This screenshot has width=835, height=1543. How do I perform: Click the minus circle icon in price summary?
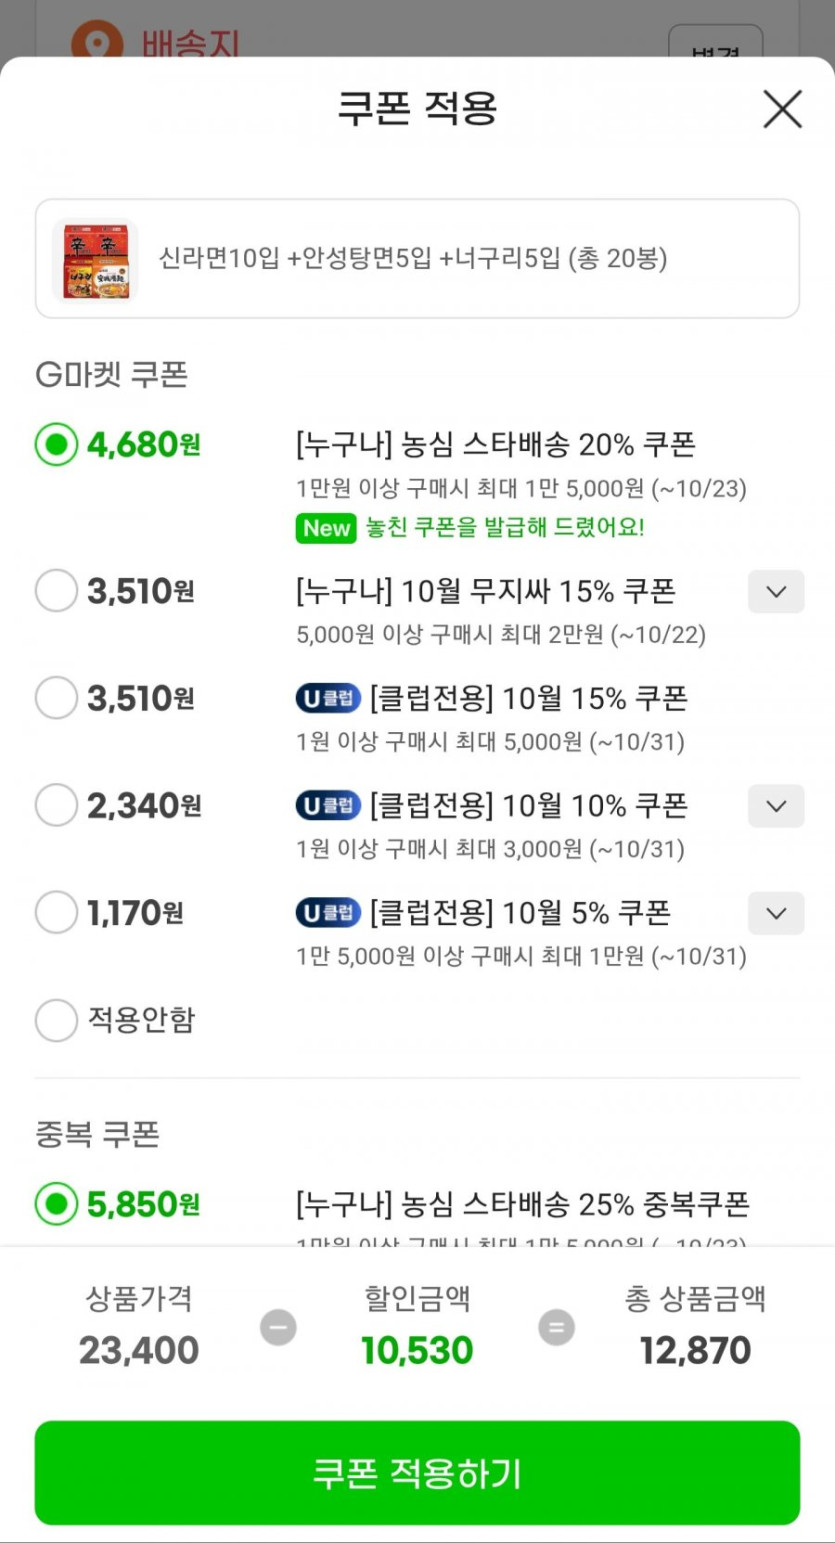pos(278,1328)
